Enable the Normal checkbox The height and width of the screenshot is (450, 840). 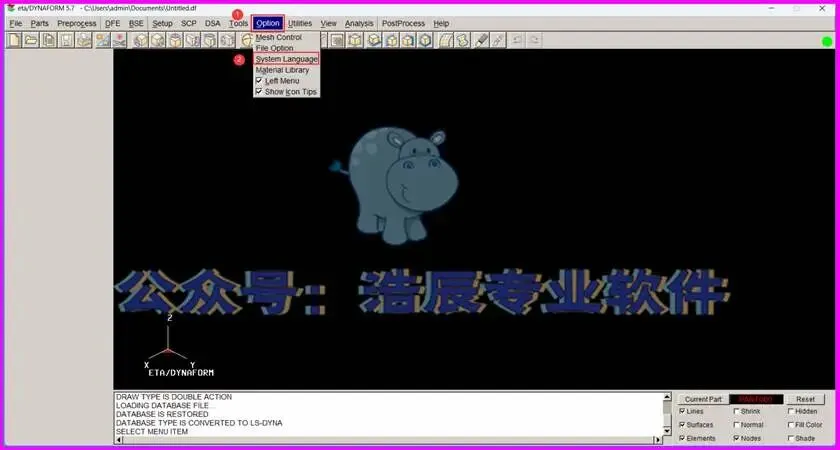tap(737, 424)
